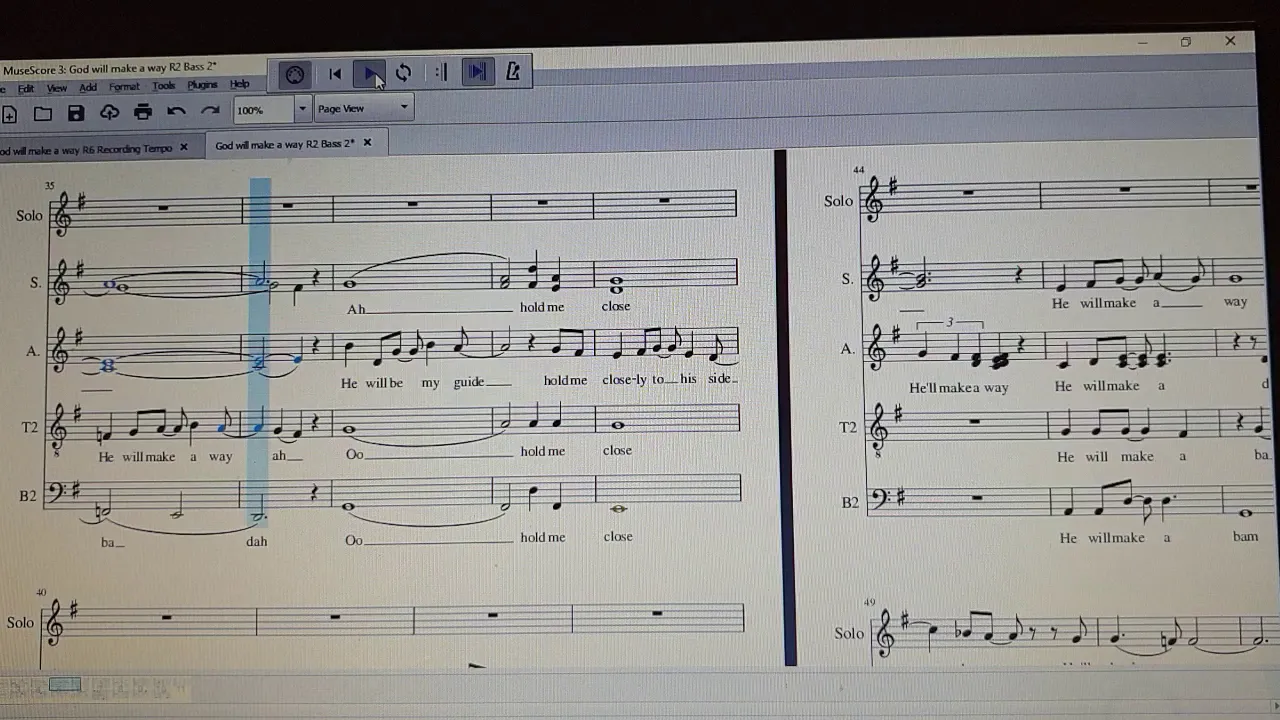The width and height of the screenshot is (1280, 720).
Task: Toggle play repeats button
Action: point(440,72)
